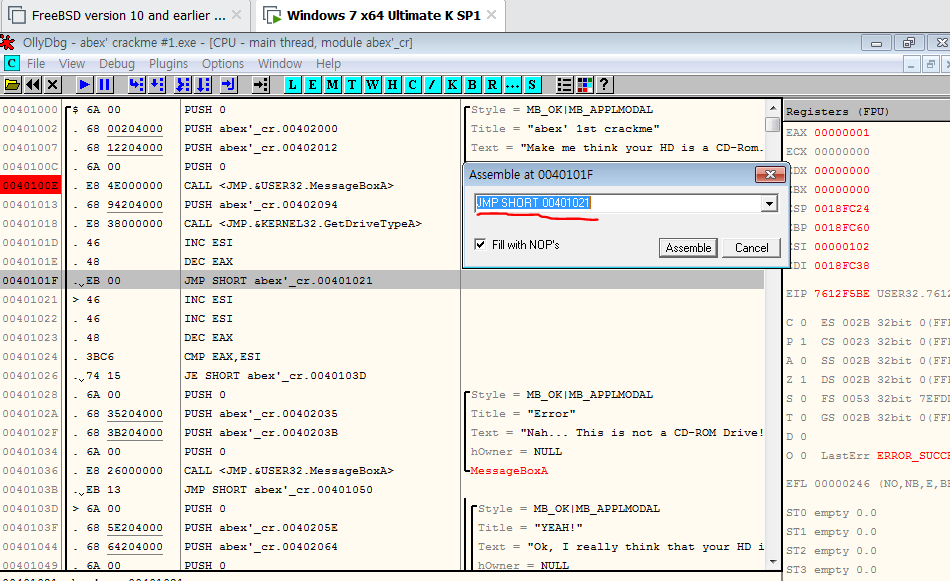Viewport: 950px width, 581px height.
Task: Expand the assemble command dropdown arrow
Action: coord(769,204)
